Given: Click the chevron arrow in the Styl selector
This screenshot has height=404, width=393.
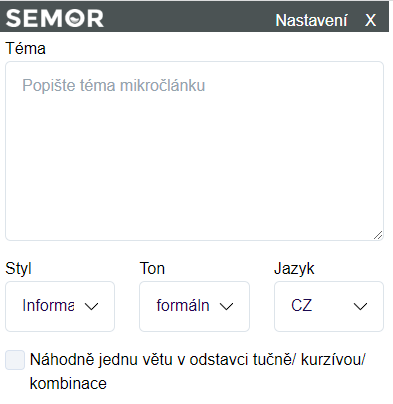Looking at the screenshot, I should pyautogui.click(x=91, y=306).
